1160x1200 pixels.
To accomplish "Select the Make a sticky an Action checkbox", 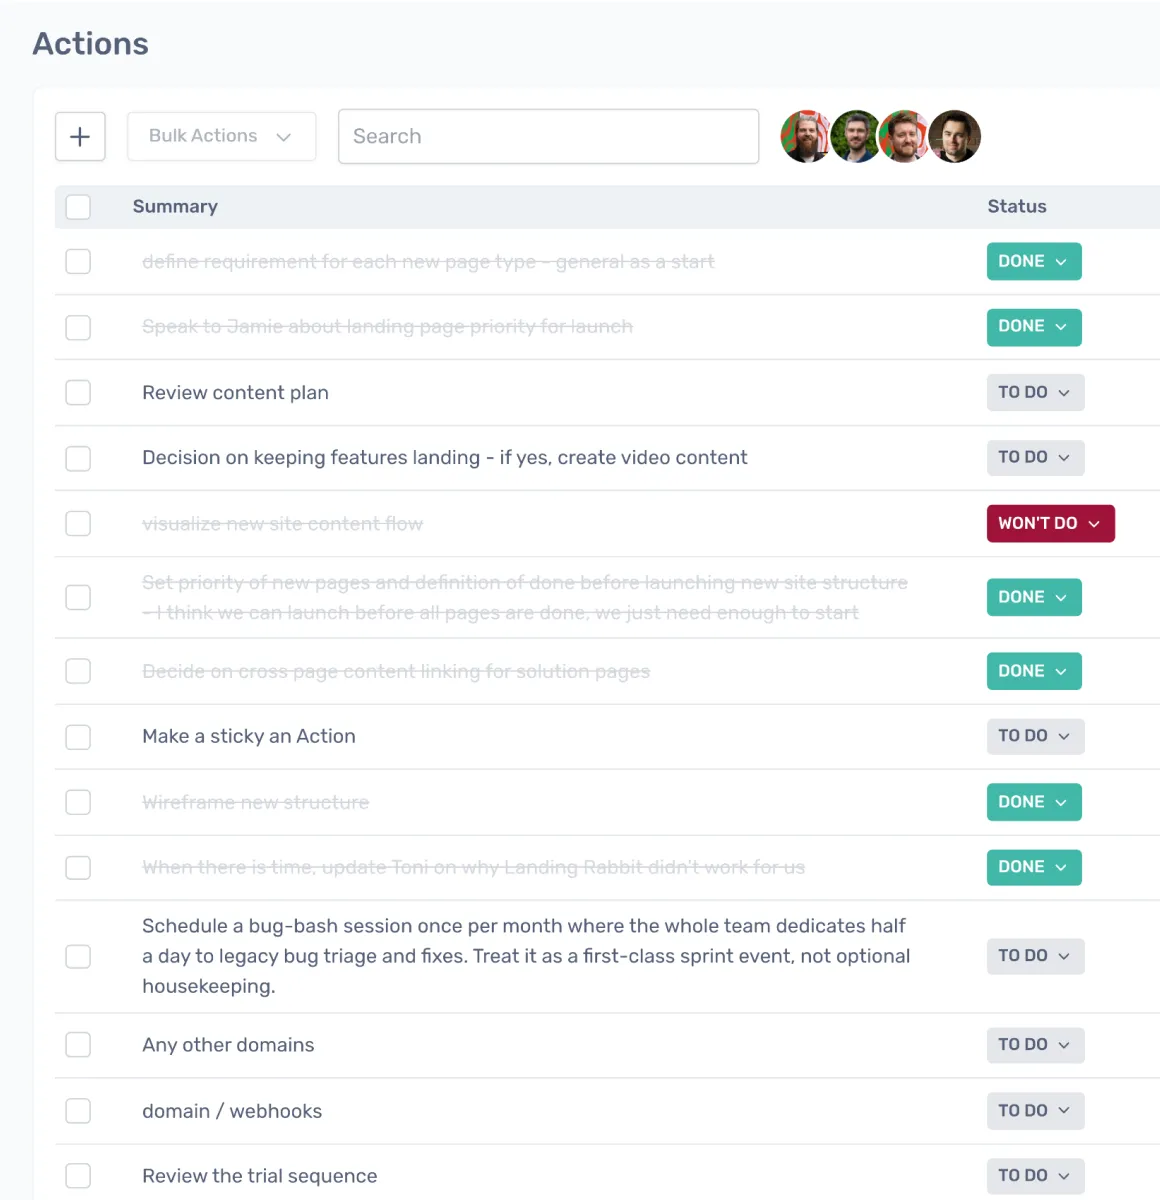I will pyautogui.click(x=78, y=737).
